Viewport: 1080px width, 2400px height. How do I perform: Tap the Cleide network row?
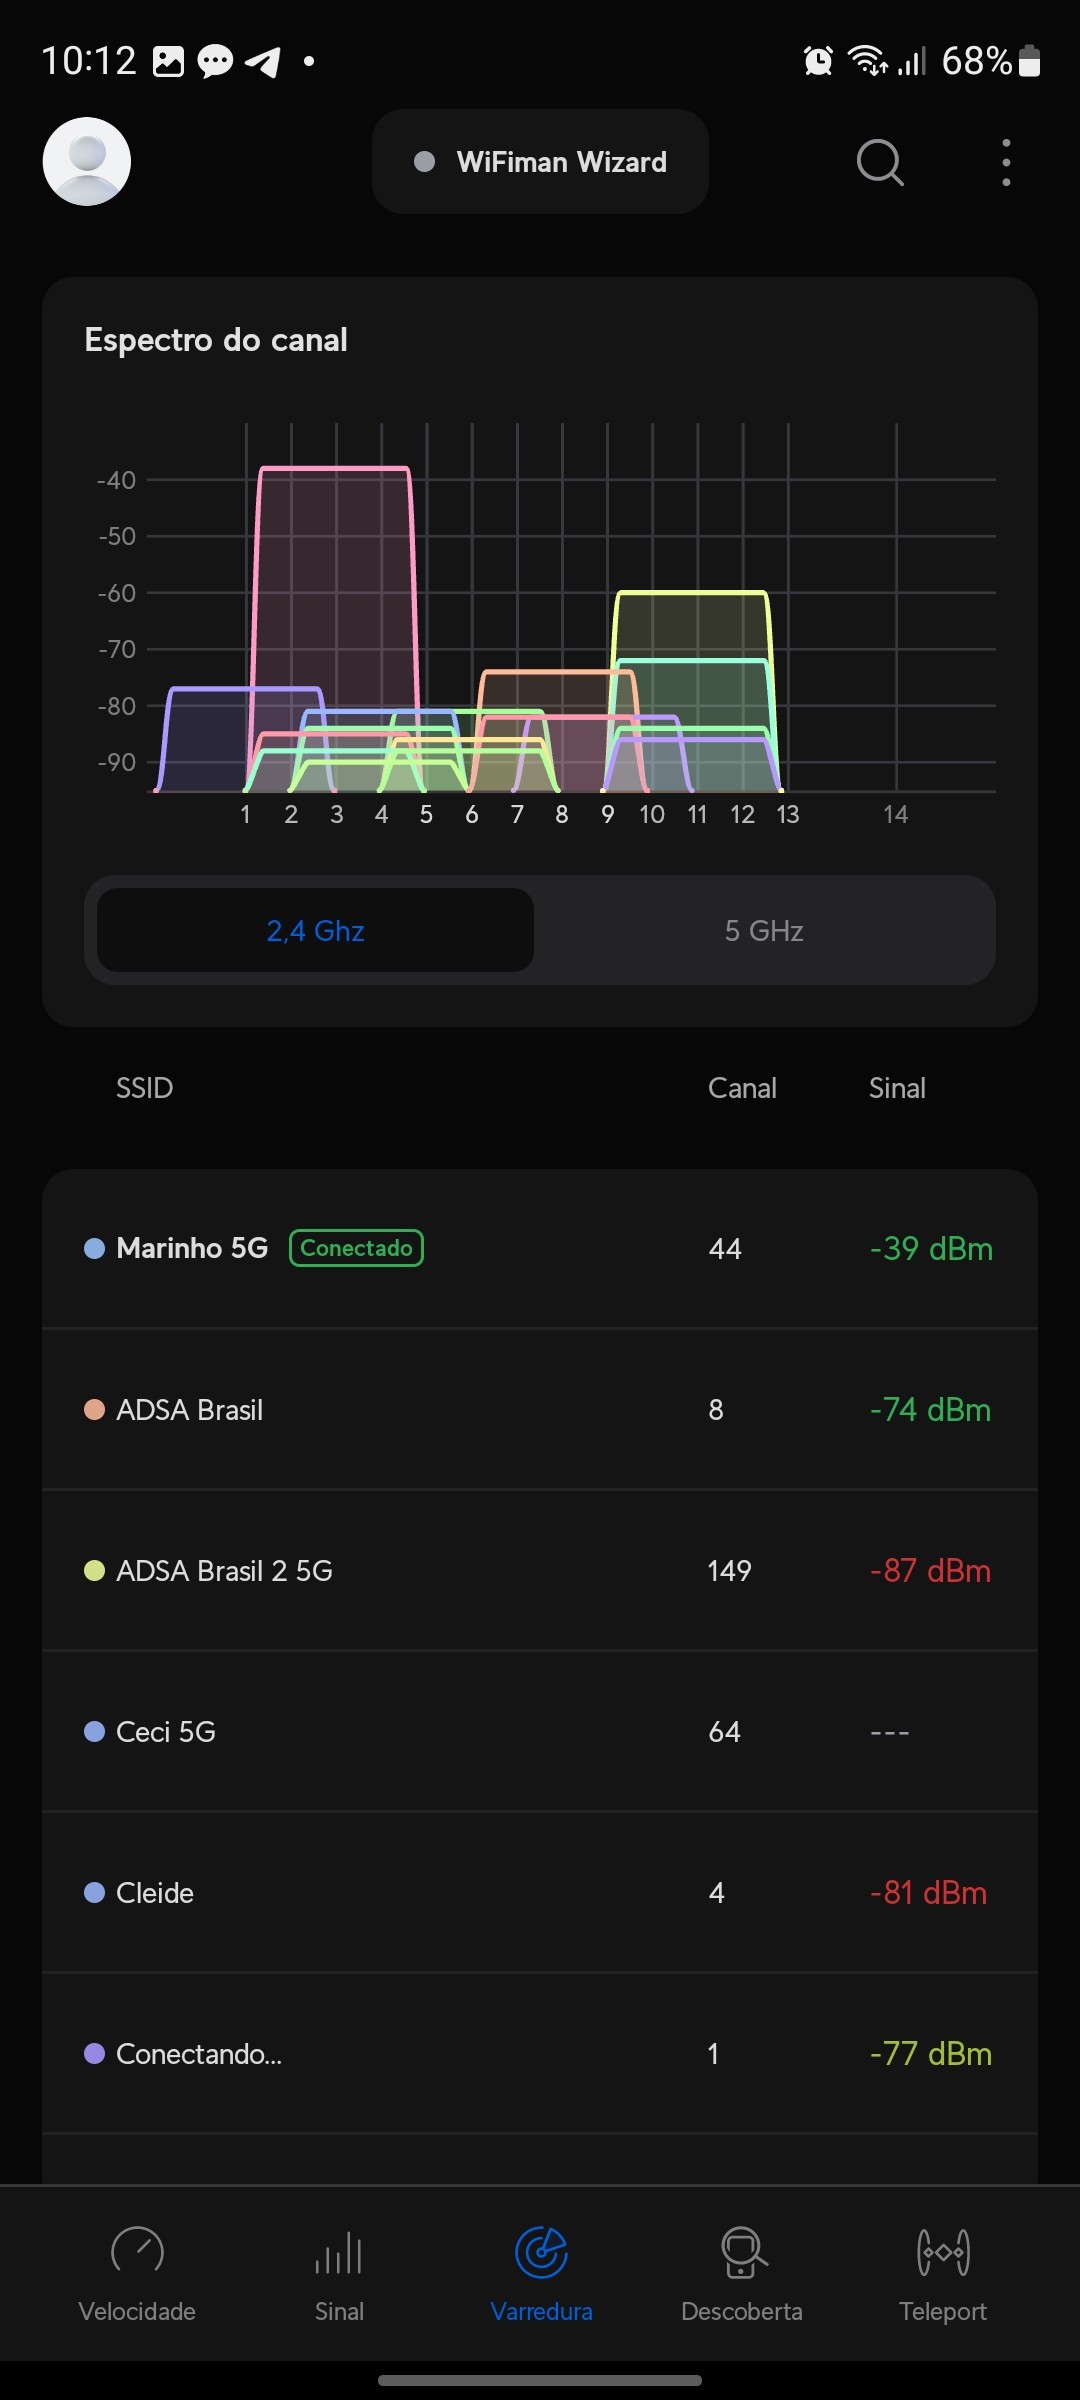point(540,1893)
